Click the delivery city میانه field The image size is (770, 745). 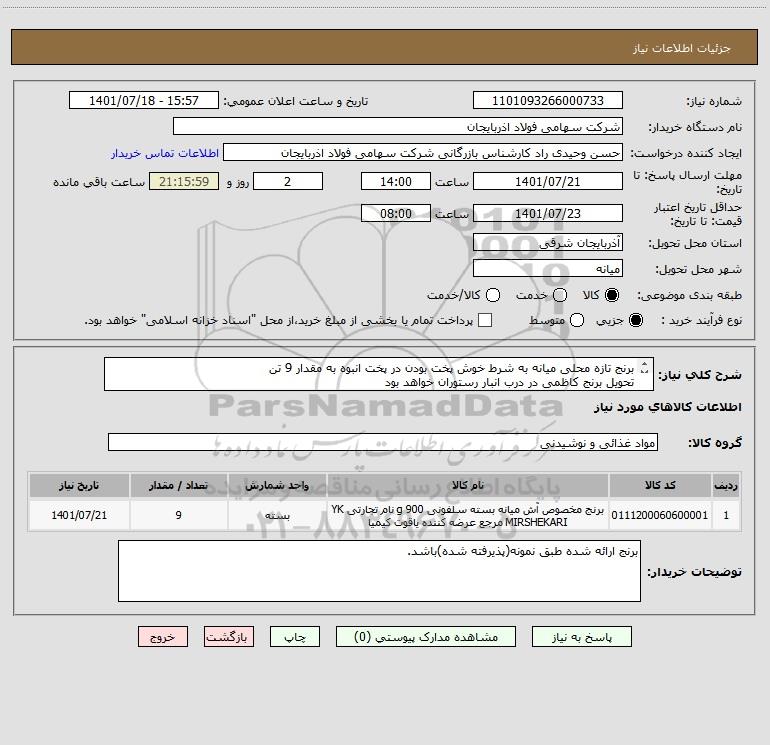click(548, 269)
